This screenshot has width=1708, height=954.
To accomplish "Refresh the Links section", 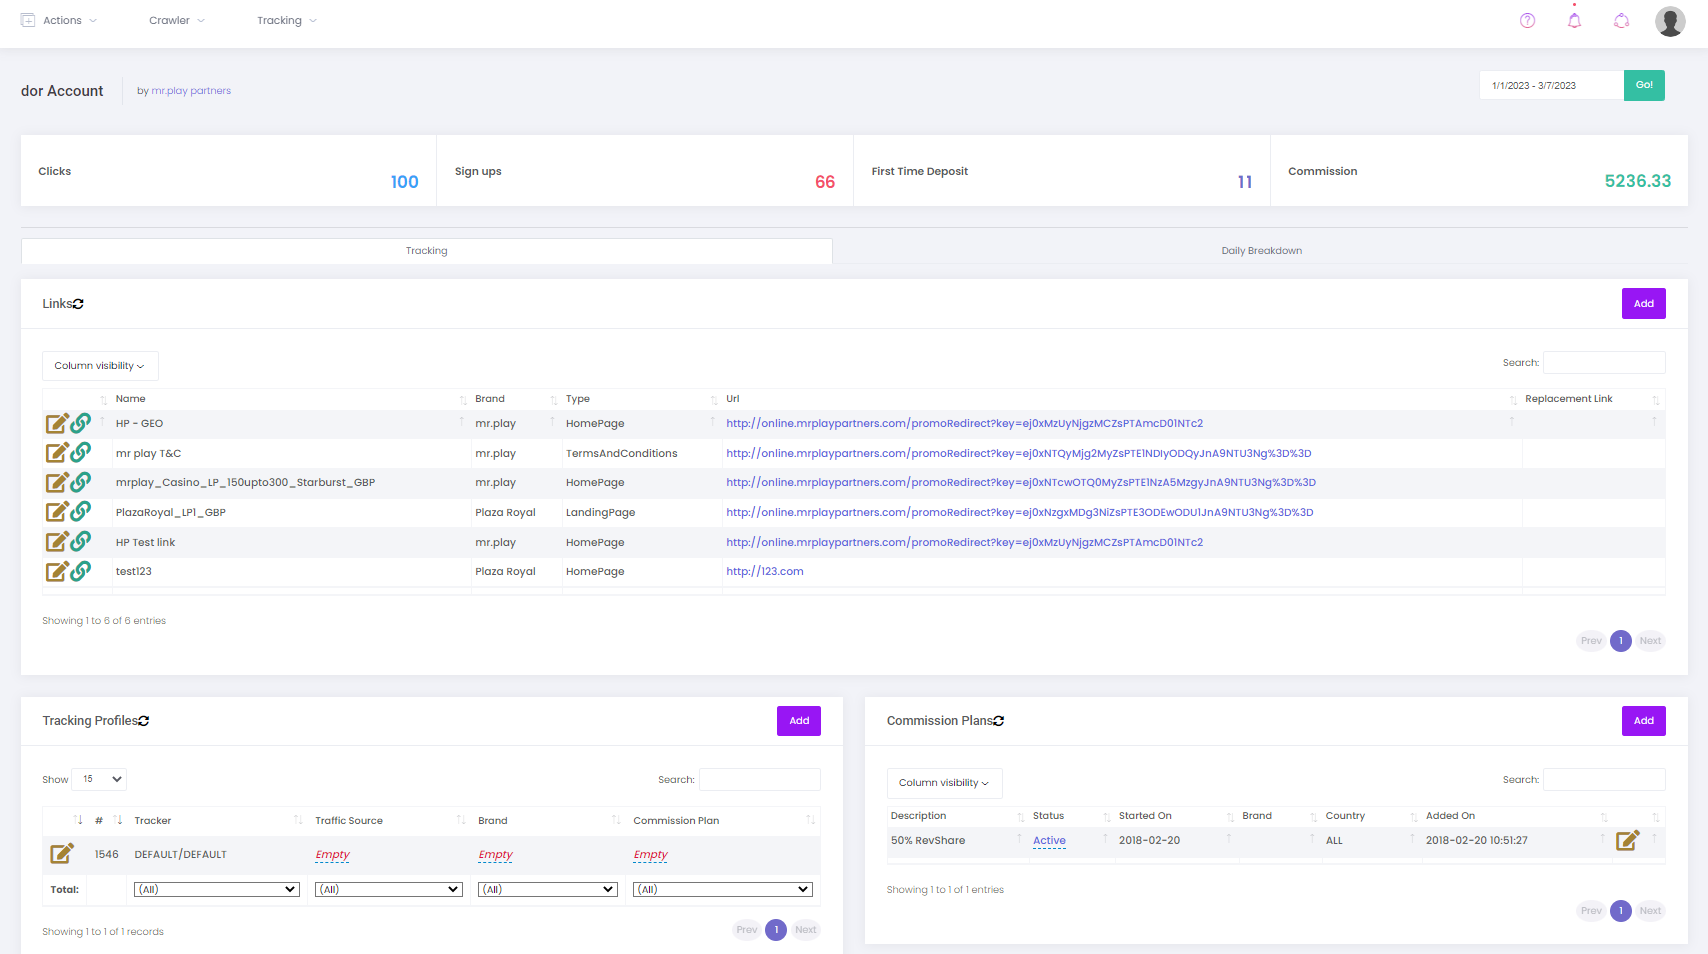I will (78, 304).
